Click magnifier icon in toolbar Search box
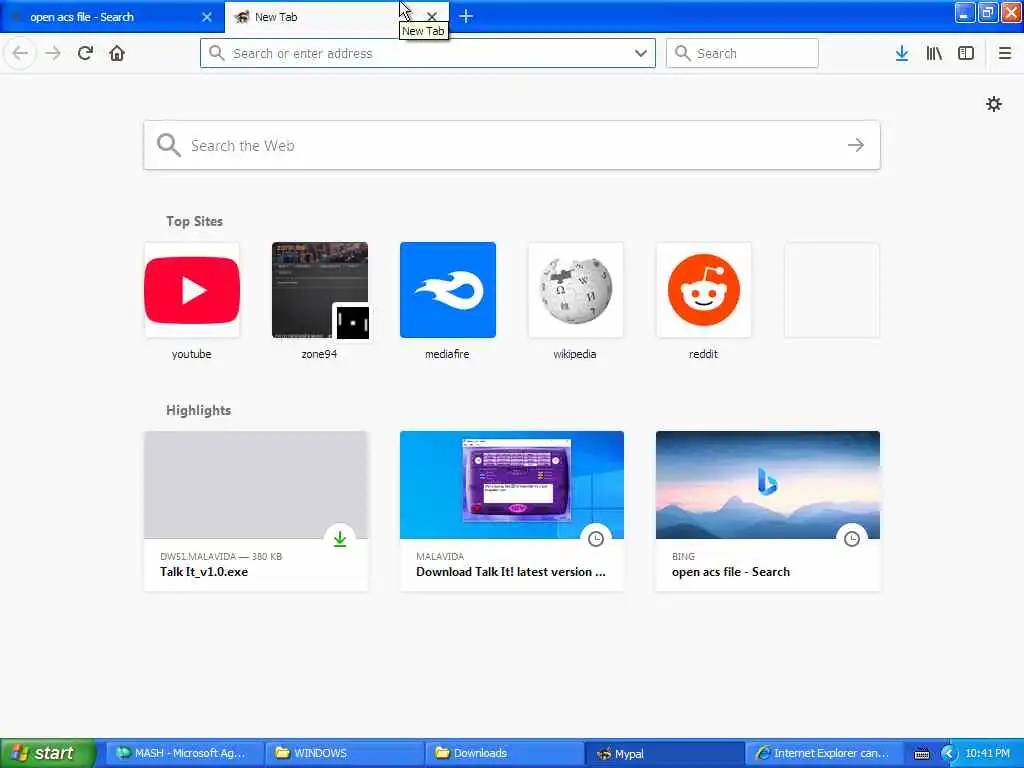The width and height of the screenshot is (1024, 768). click(682, 53)
